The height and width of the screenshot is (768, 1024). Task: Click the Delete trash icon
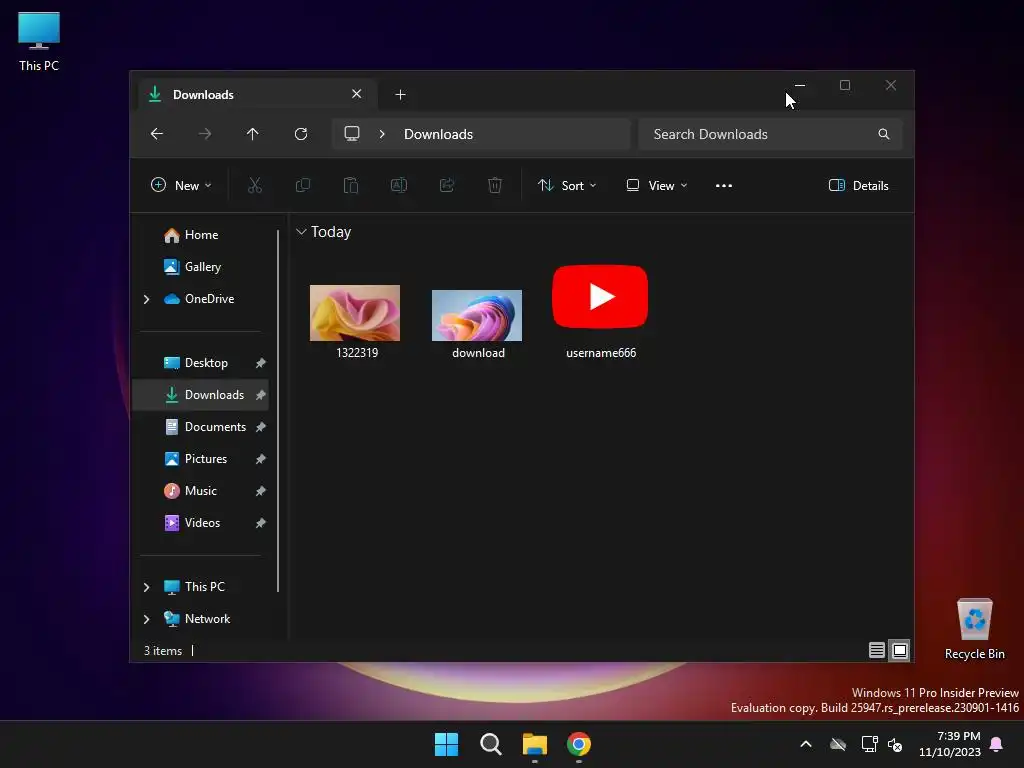(495, 185)
